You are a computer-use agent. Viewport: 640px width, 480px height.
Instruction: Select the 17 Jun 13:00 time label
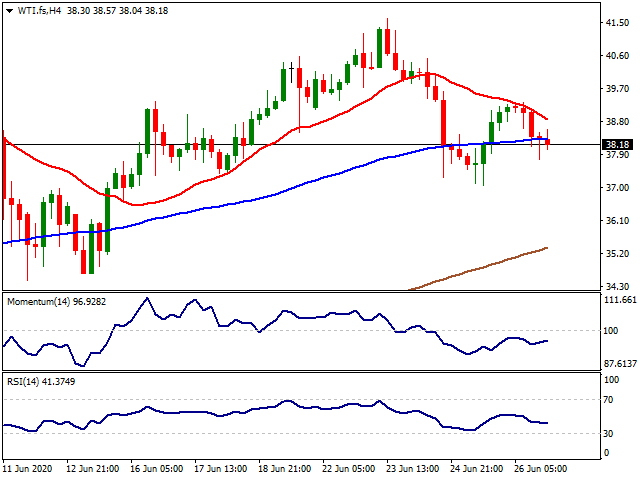(x=221, y=469)
